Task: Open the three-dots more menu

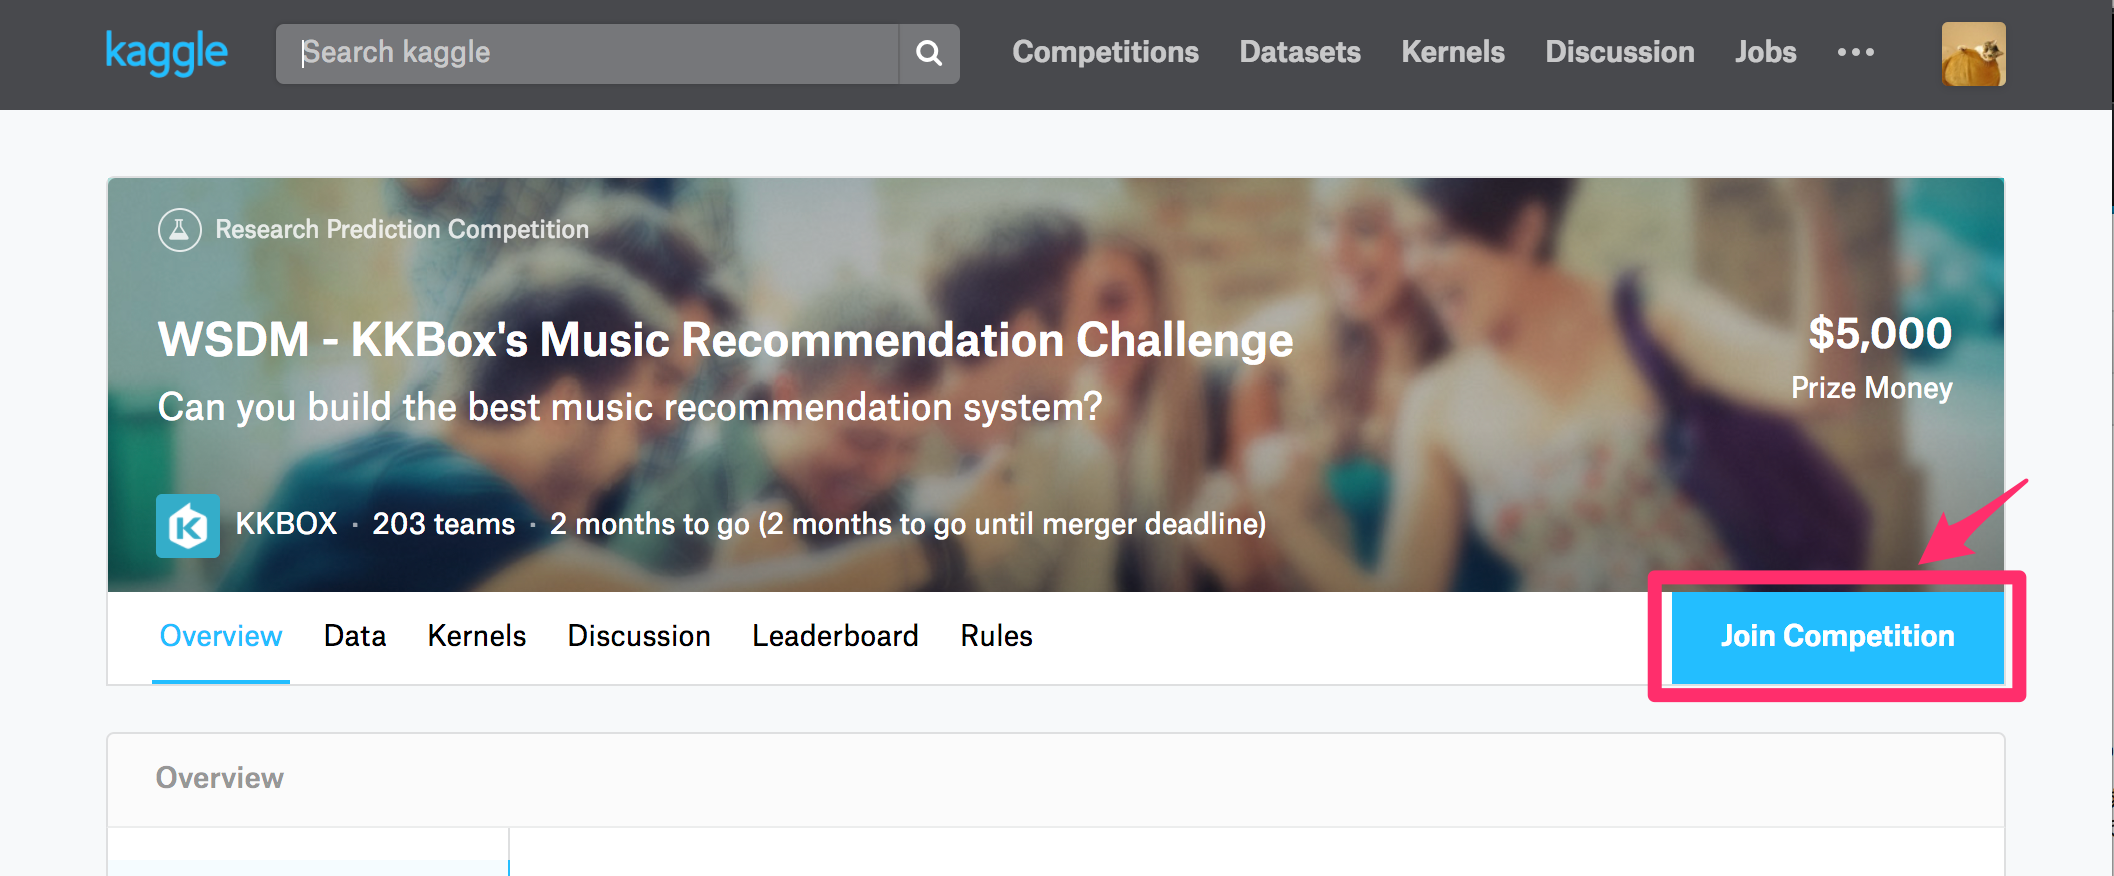Action: coord(1855,52)
